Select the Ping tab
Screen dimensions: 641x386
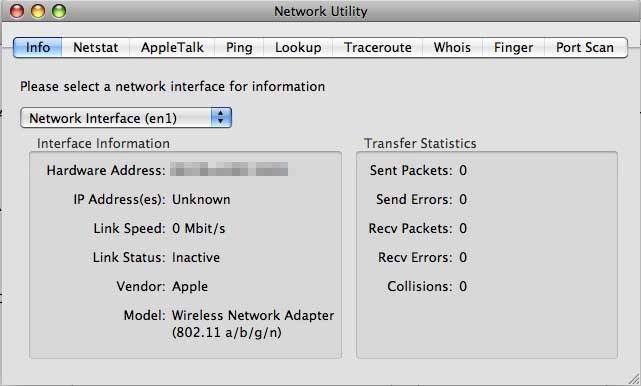pos(239,47)
